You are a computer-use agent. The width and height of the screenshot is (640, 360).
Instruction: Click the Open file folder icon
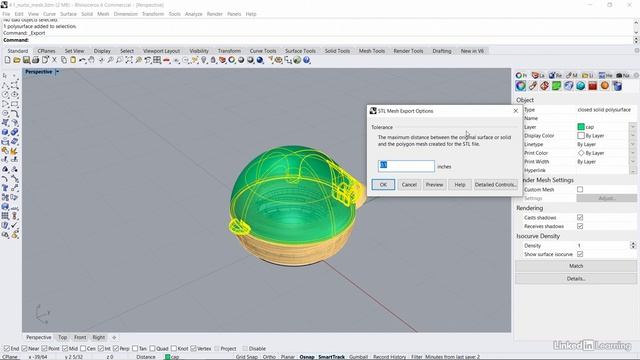coord(17,60)
